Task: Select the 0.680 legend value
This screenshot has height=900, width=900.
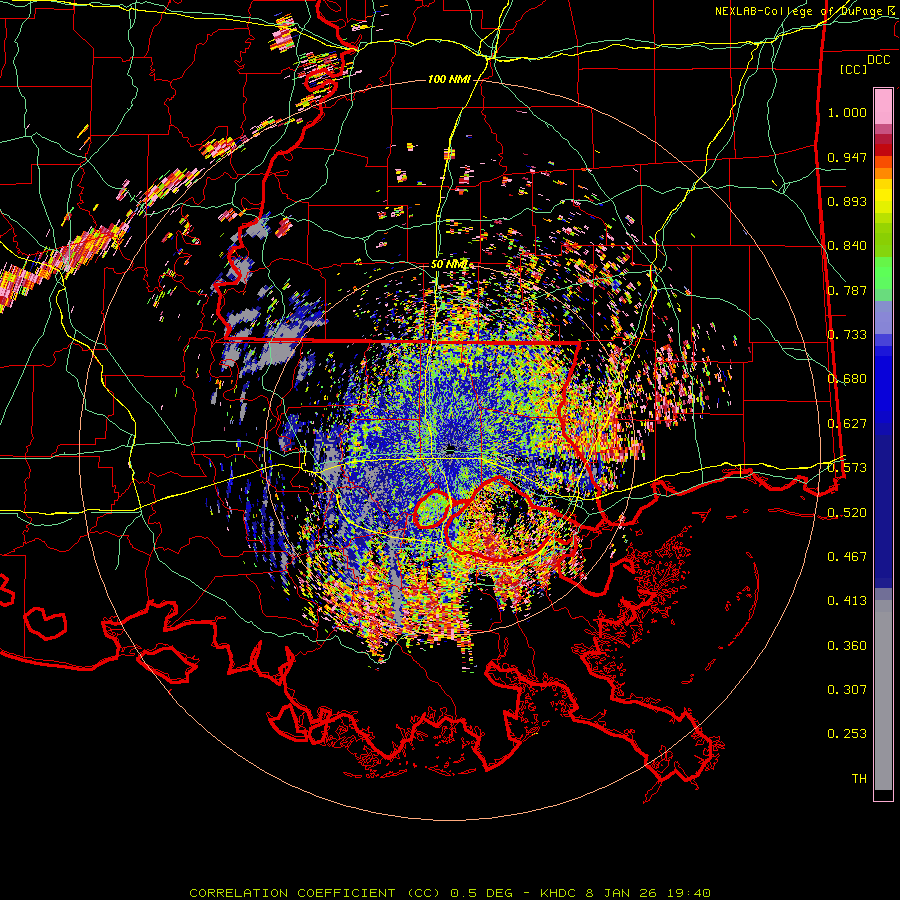Action: (x=847, y=379)
